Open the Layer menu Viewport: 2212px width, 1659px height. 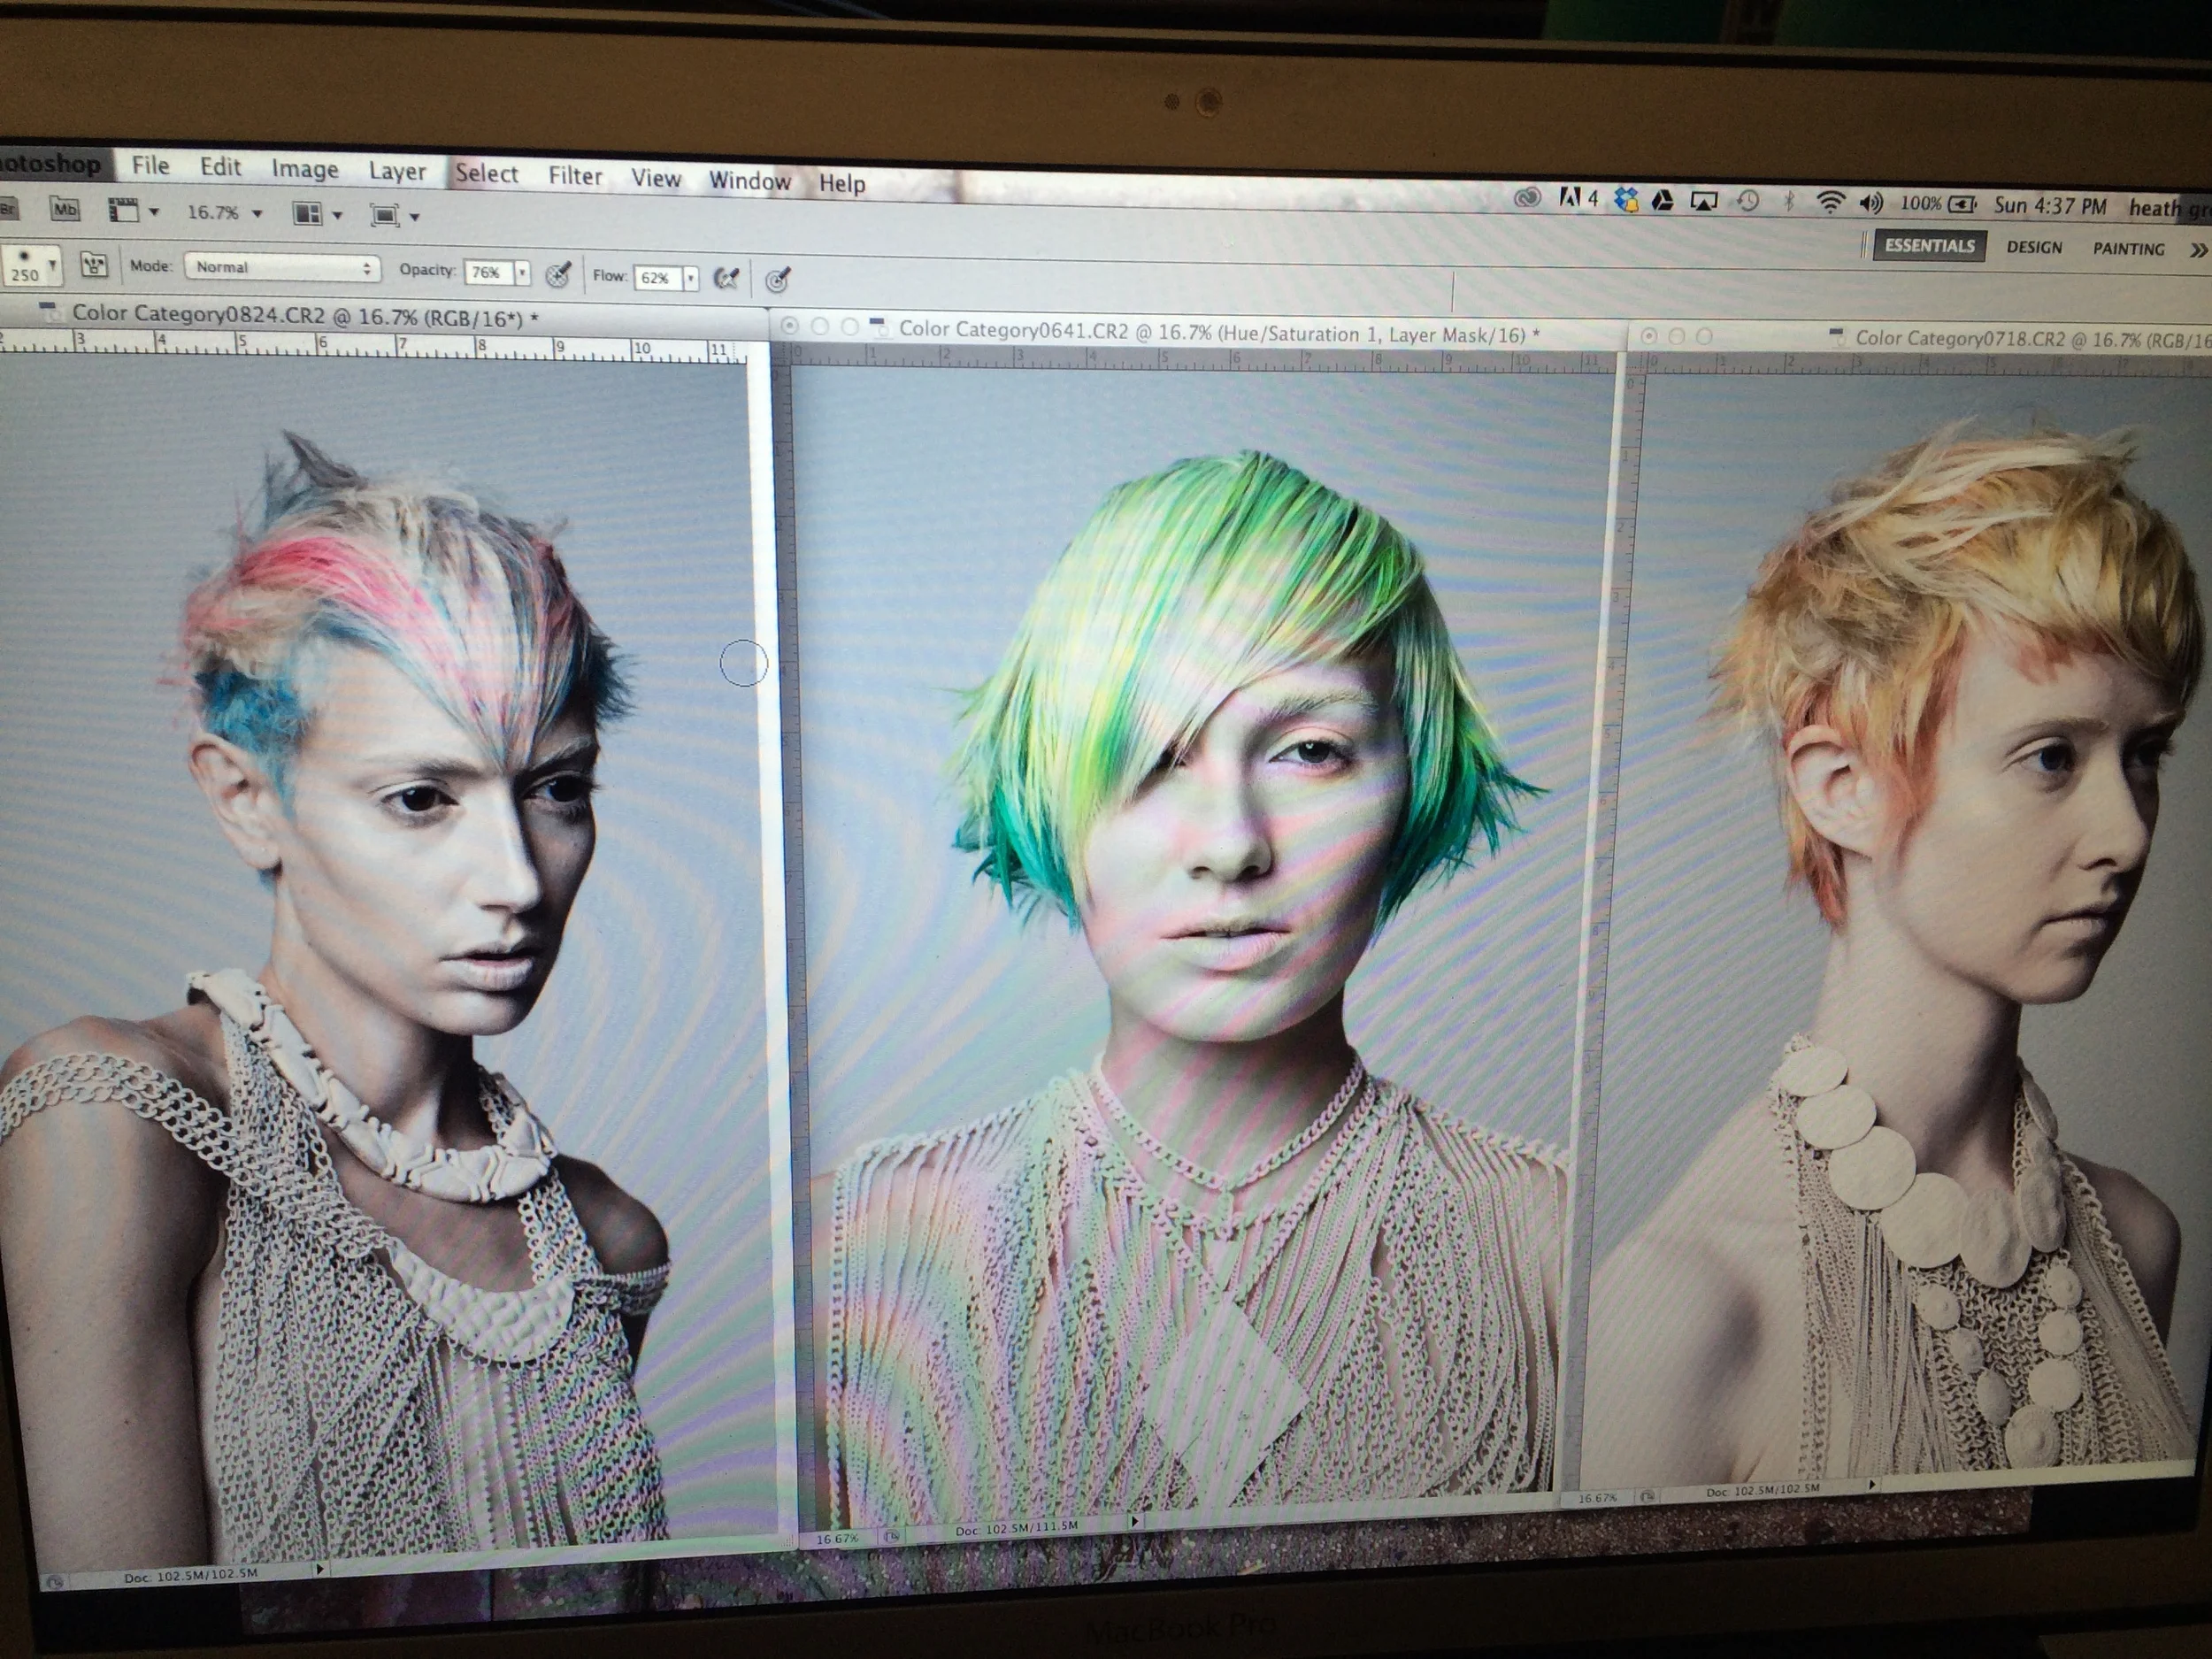[397, 171]
